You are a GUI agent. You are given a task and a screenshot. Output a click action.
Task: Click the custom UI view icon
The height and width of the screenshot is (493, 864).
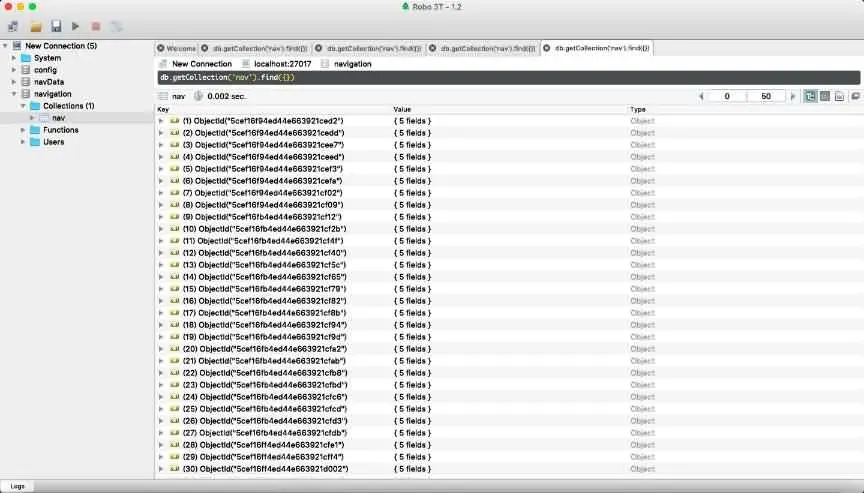pos(855,96)
